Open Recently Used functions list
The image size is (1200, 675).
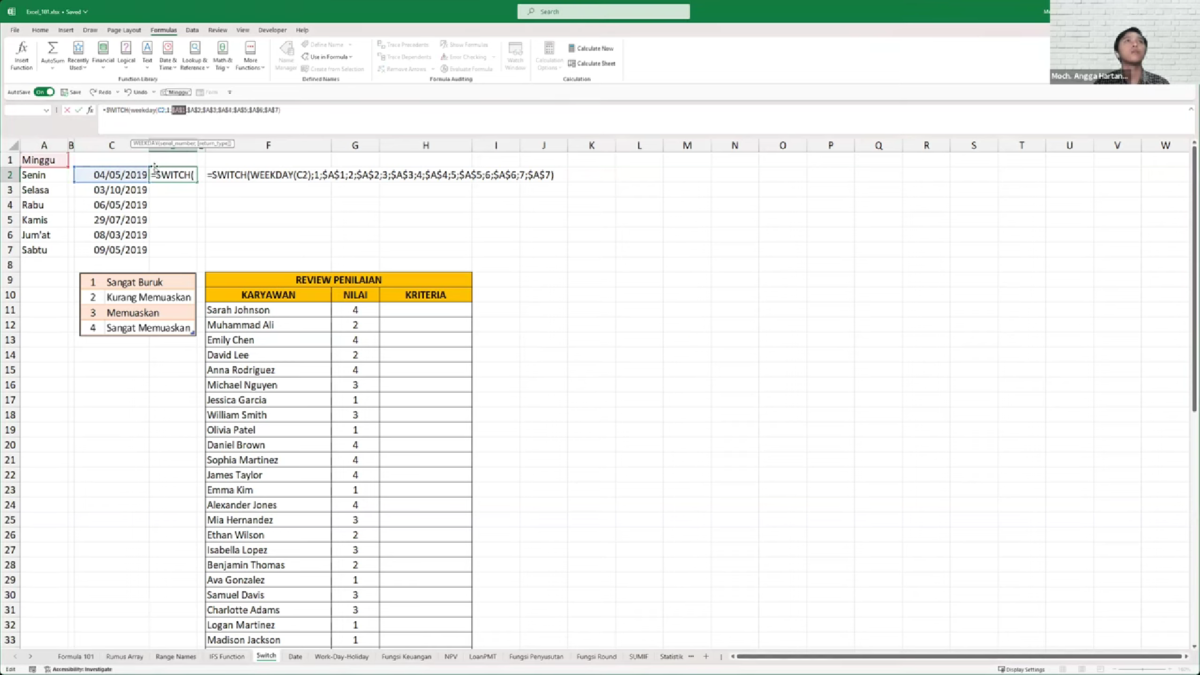[x=78, y=56]
